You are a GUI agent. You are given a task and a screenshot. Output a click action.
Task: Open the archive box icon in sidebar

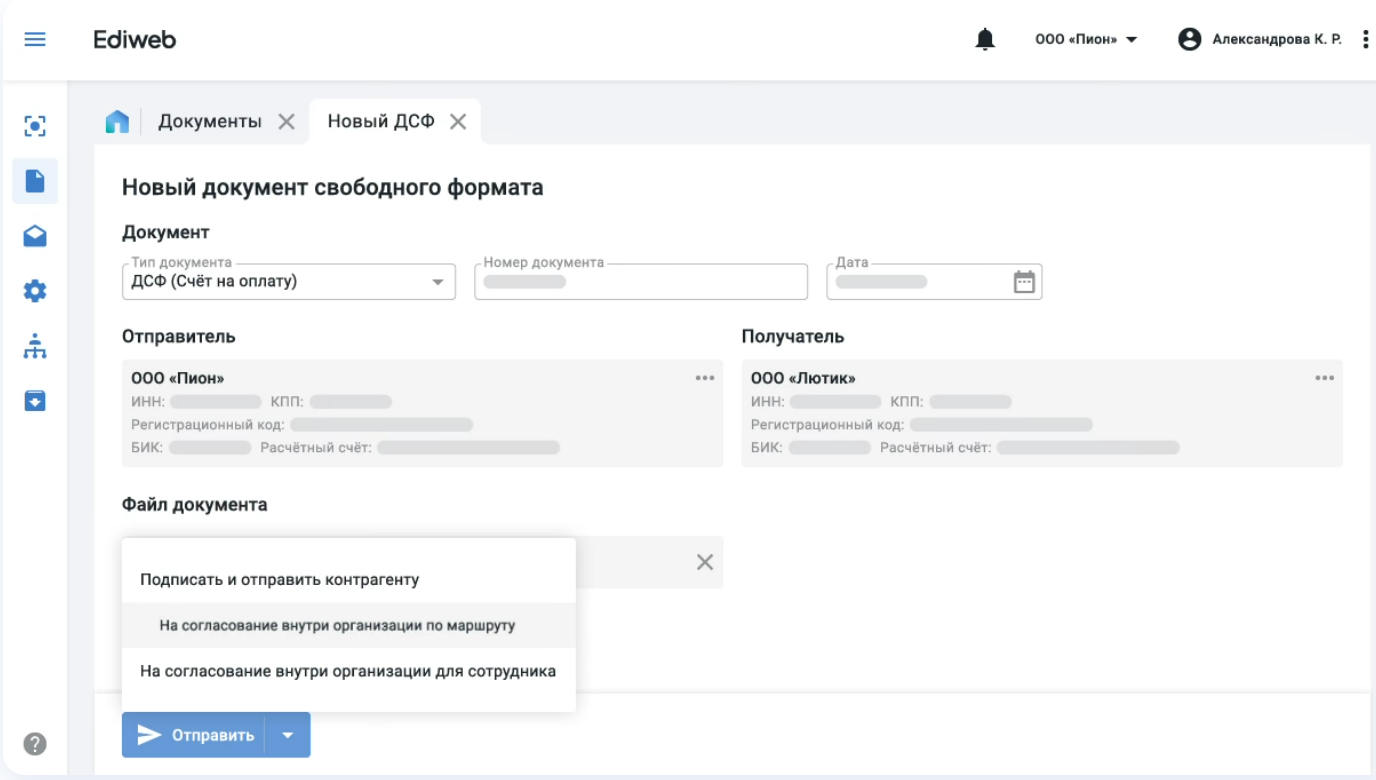[36, 402]
